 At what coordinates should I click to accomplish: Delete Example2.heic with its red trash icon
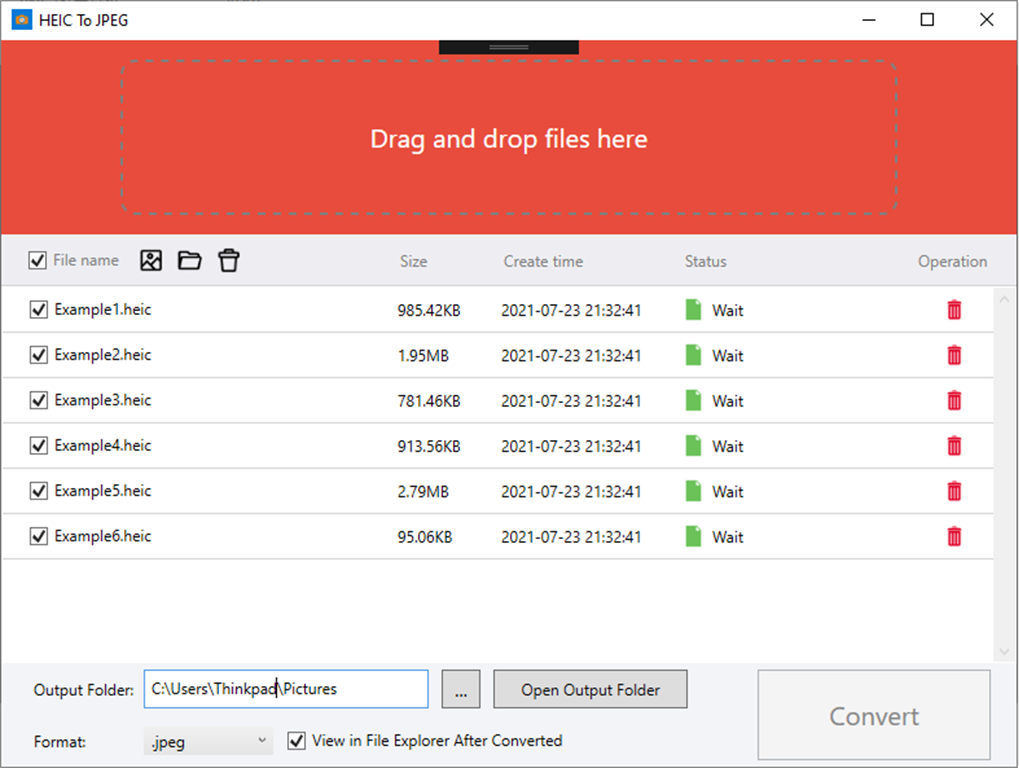[954, 355]
